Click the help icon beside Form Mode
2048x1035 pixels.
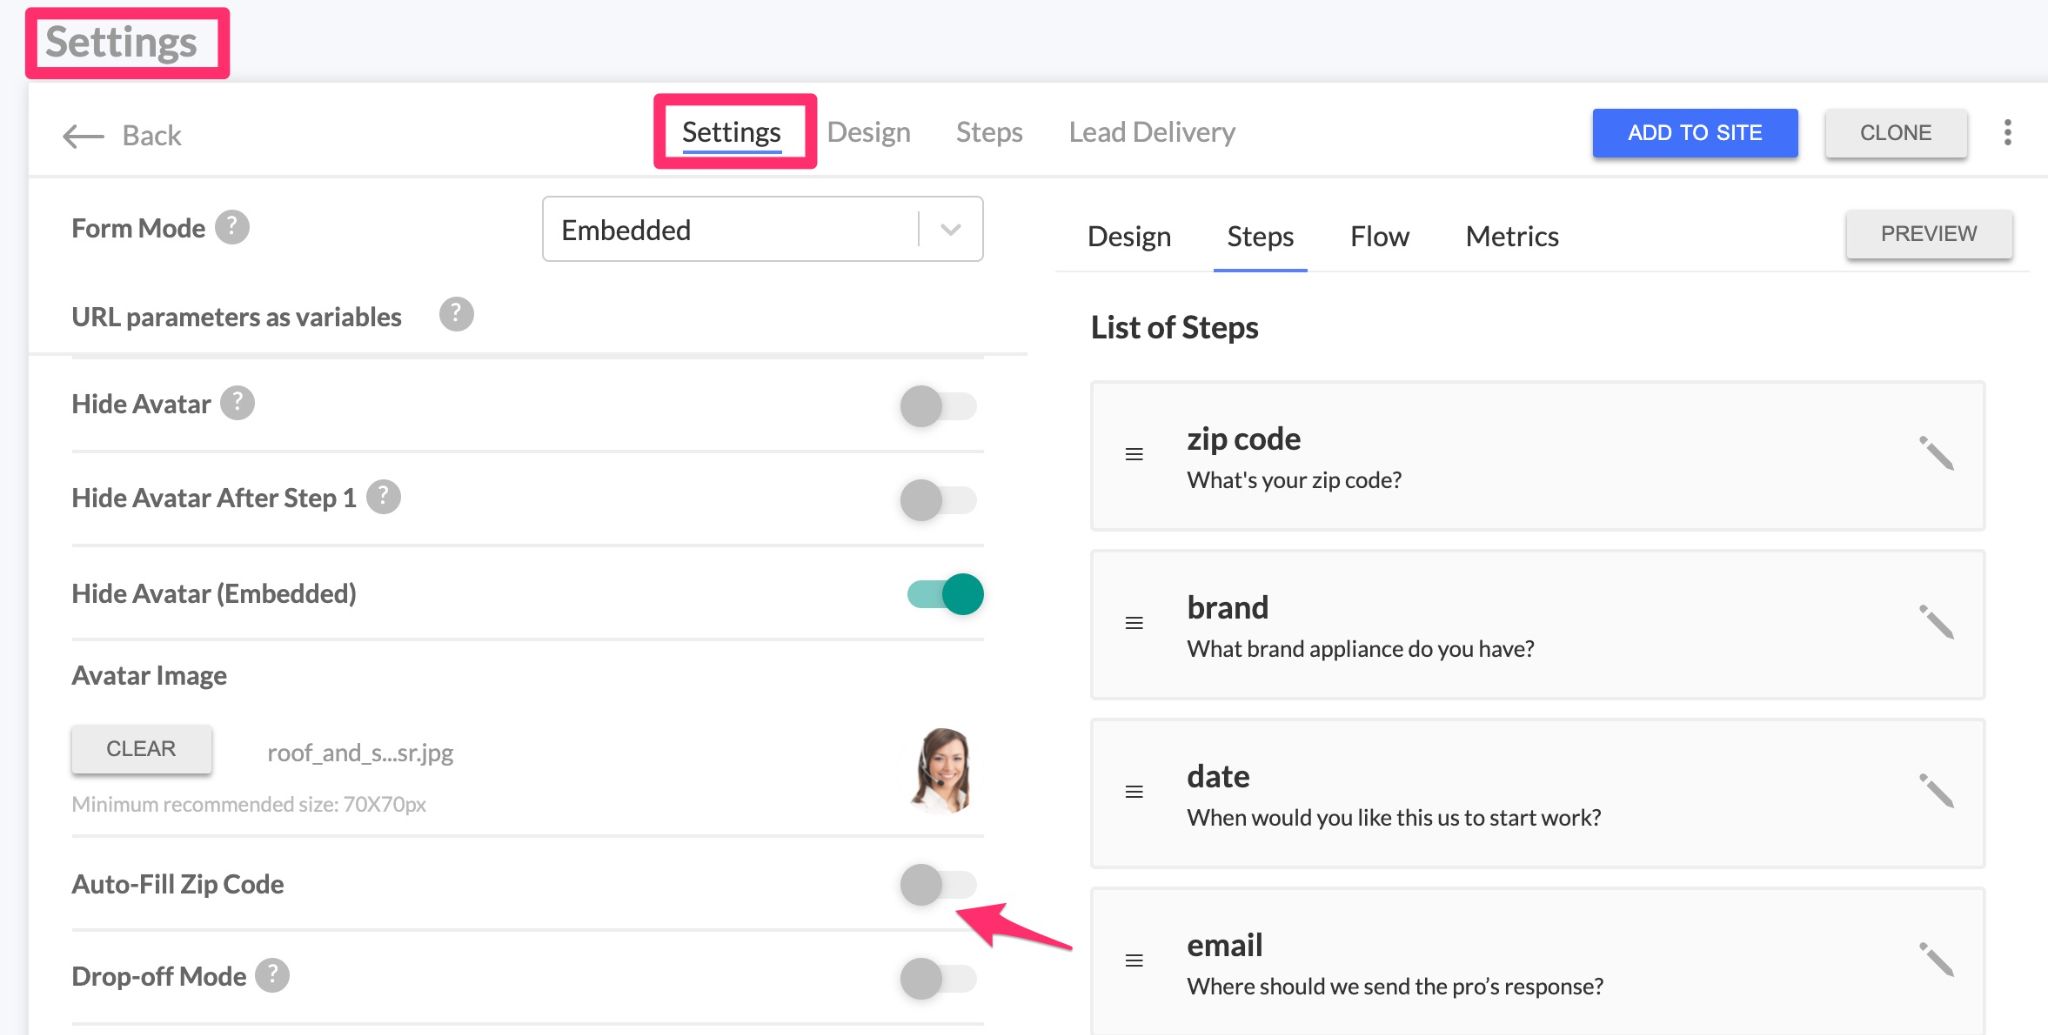pyautogui.click(x=232, y=228)
